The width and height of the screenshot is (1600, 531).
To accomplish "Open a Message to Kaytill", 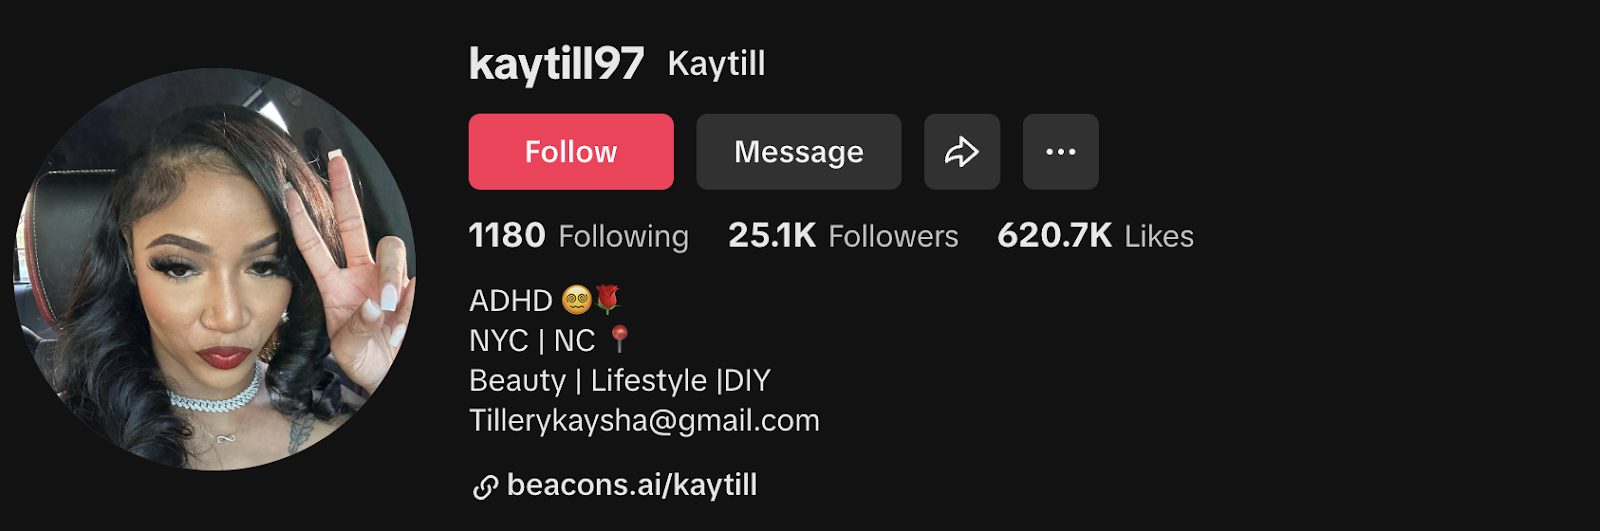I will click(799, 152).
